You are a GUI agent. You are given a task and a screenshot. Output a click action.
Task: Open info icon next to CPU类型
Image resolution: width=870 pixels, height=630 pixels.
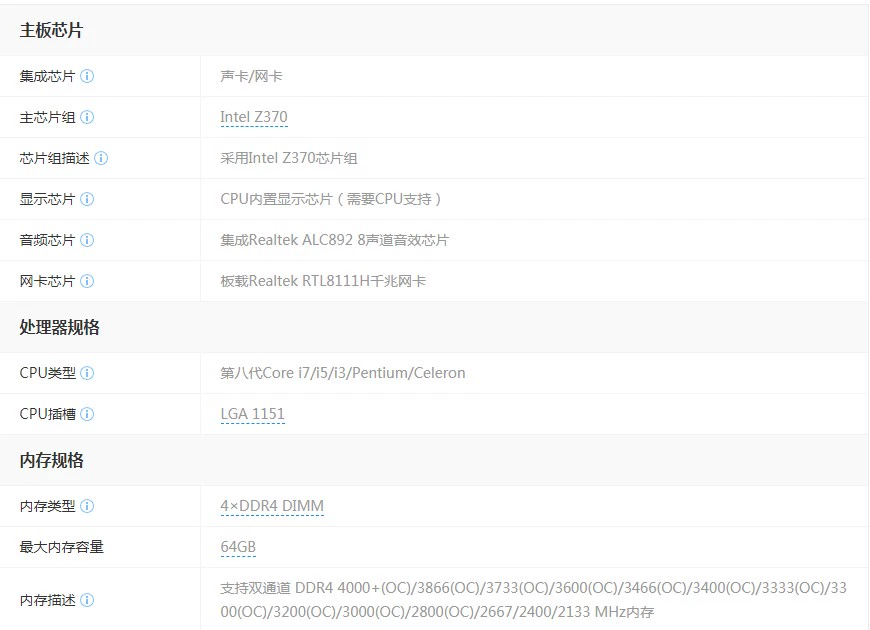87,373
